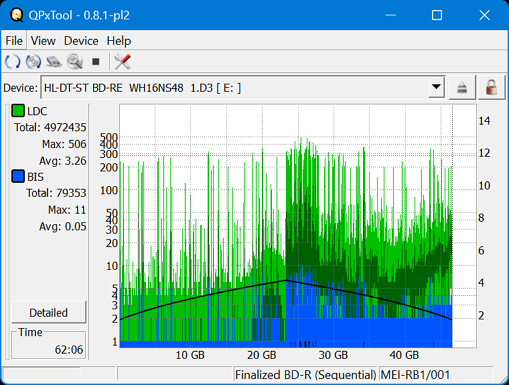This screenshot has height=385, width=509.
Task: Click the 20 GB axis label
Action: [x=262, y=355]
